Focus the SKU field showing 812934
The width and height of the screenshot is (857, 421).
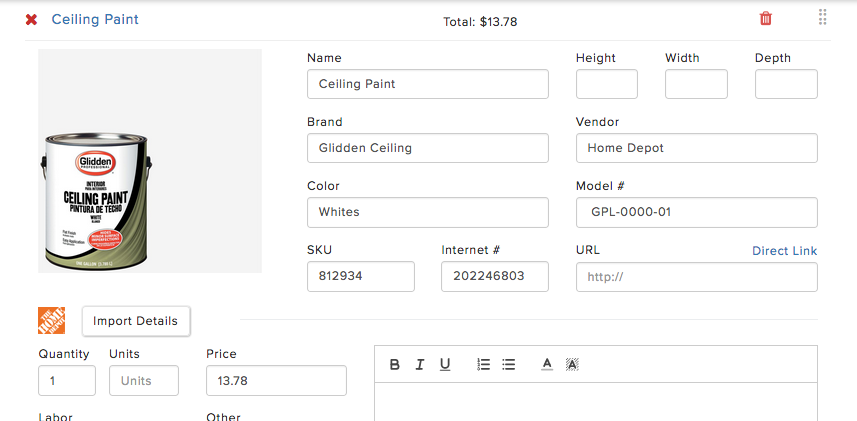(361, 276)
